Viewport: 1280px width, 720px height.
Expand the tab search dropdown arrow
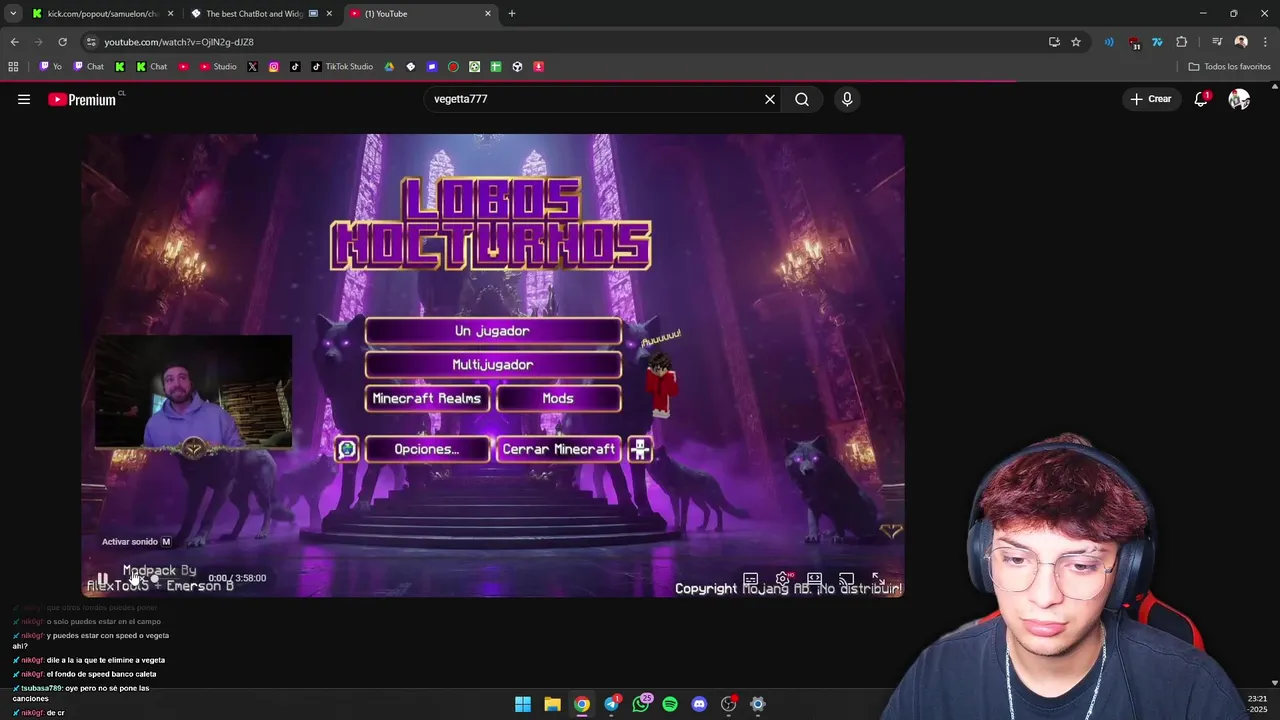(x=13, y=13)
